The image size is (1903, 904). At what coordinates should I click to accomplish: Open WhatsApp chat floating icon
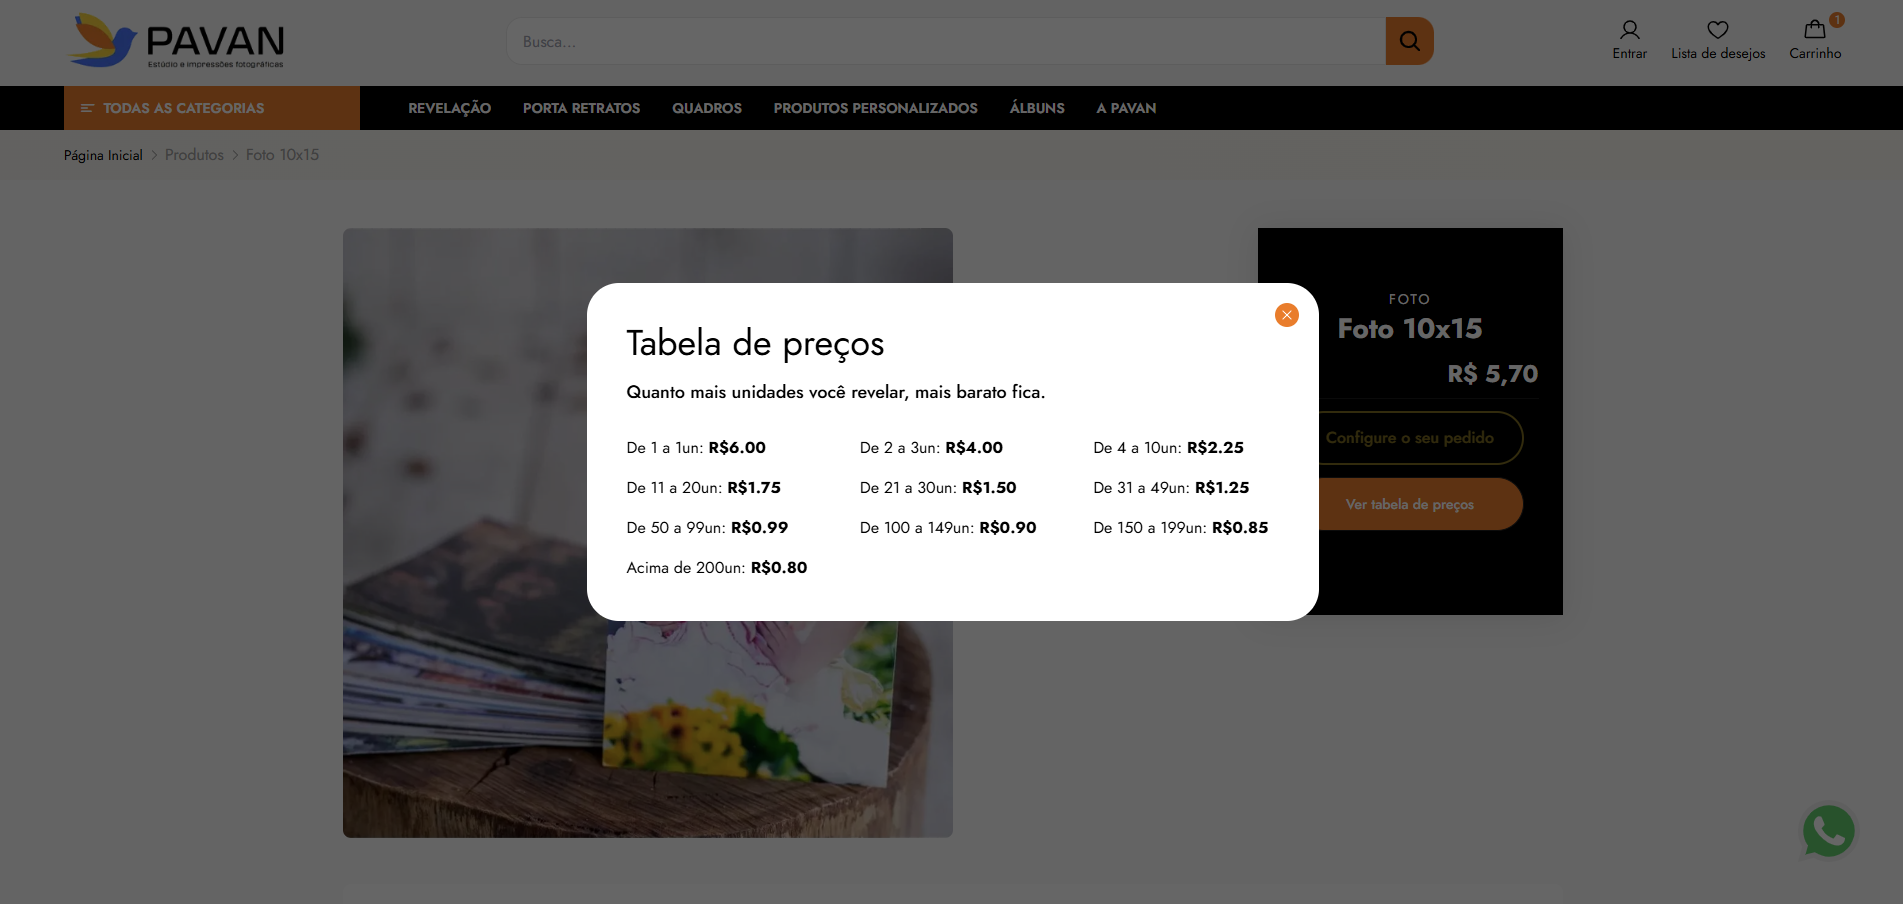(x=1828, y=831)
